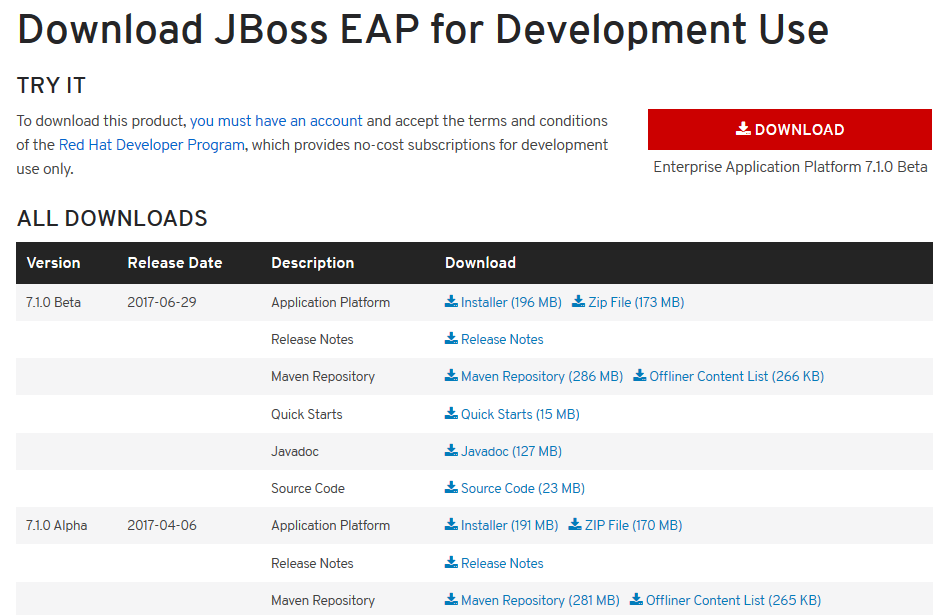
Task: Click the Version column header
Action: (x=54, y=263)
